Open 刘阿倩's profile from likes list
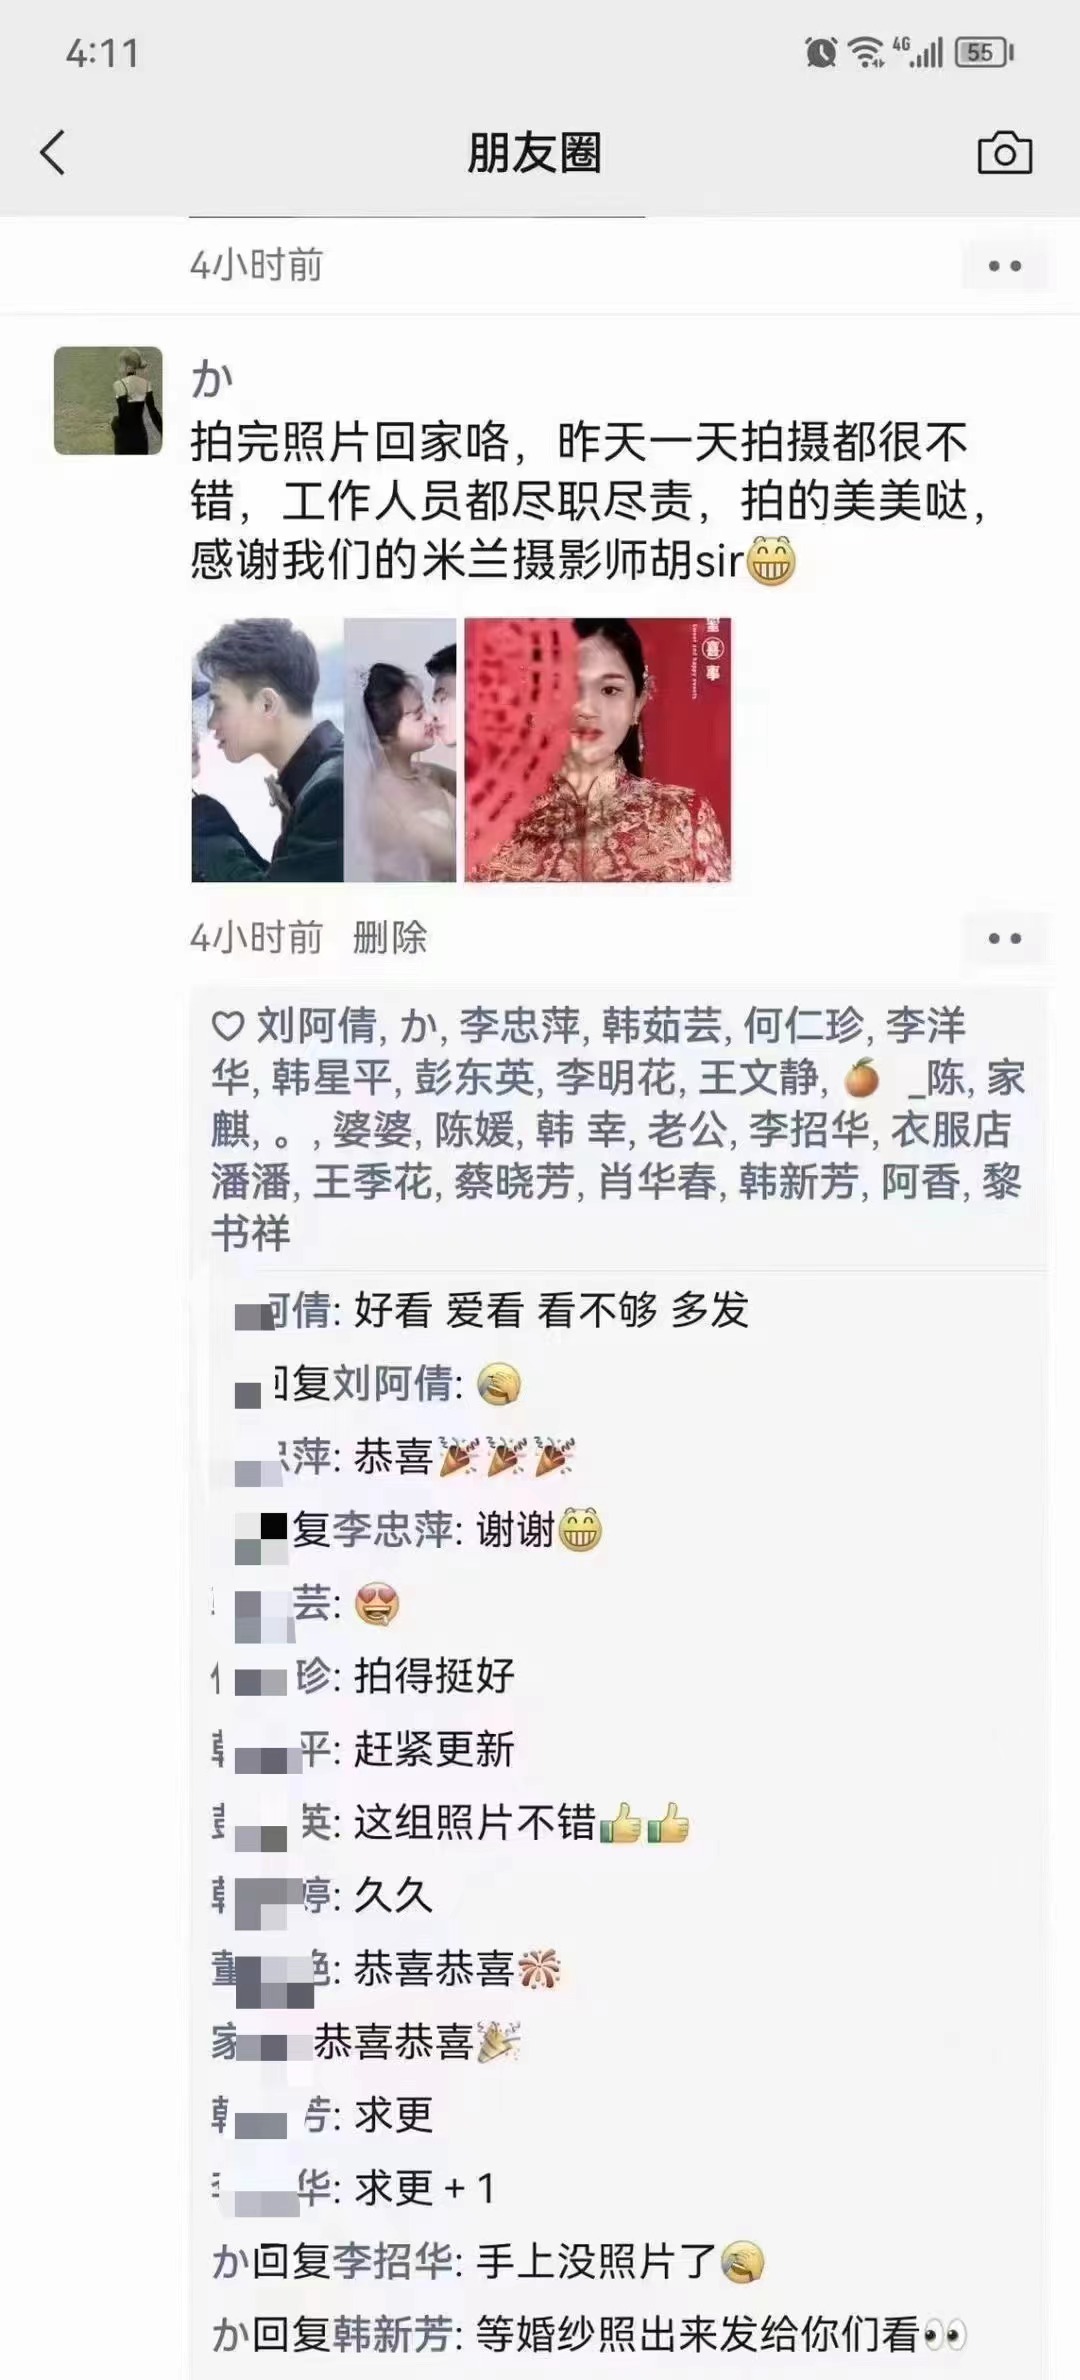This screenshot has width=1080, height=2380. 316,1026
